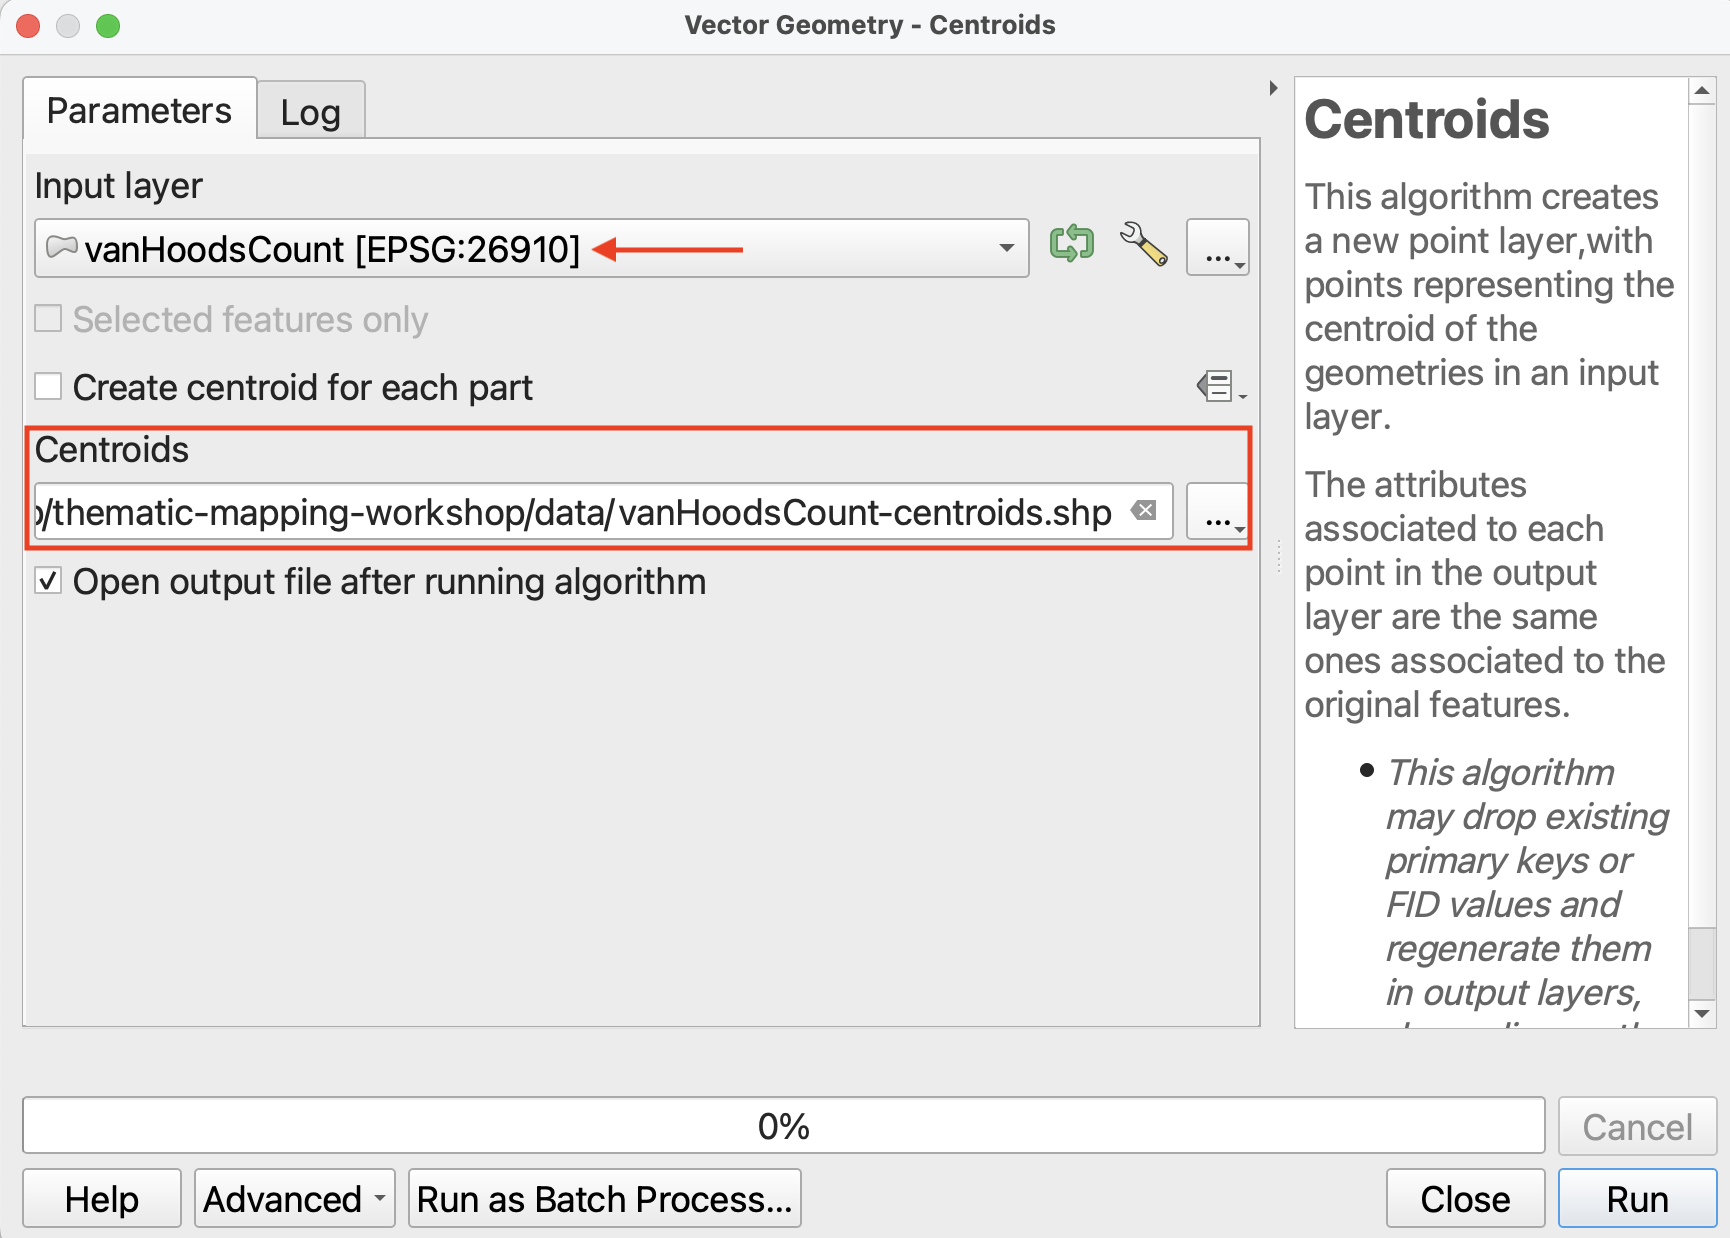The image size is (1730, 1238).
Task: Uncheck Open output file after running algorithm
Action: point(48,581)
